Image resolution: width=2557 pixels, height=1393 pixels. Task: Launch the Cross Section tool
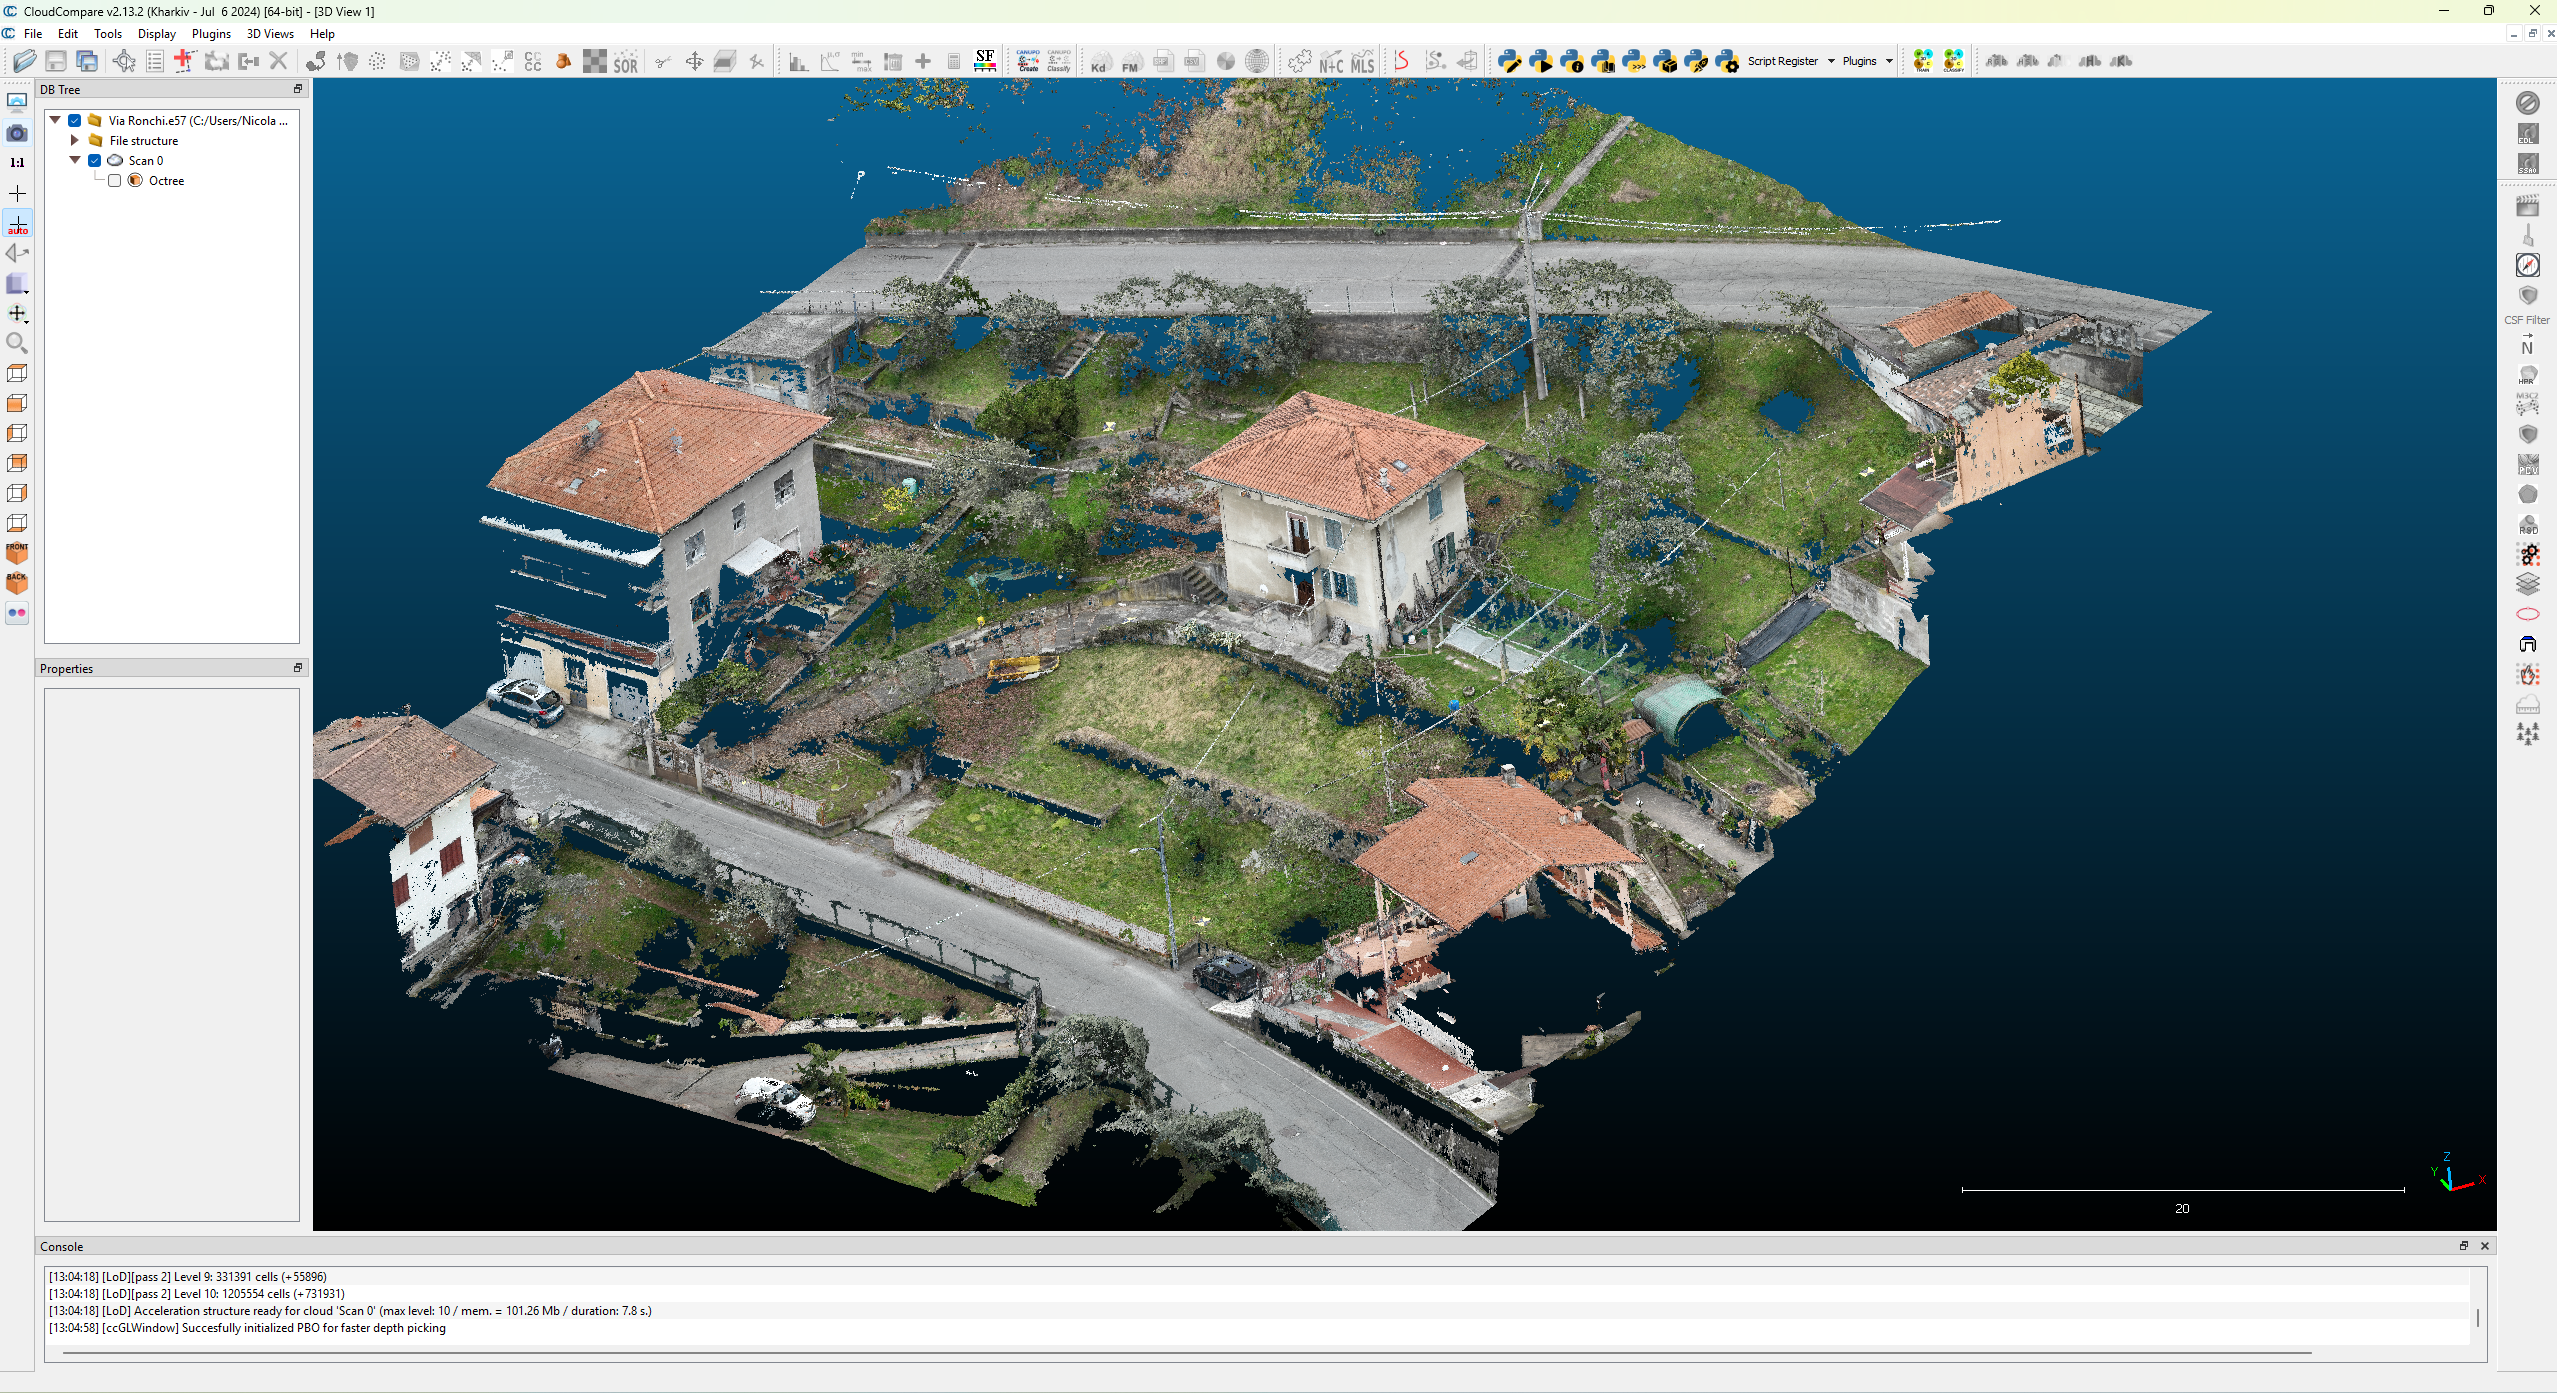point(724,61)
